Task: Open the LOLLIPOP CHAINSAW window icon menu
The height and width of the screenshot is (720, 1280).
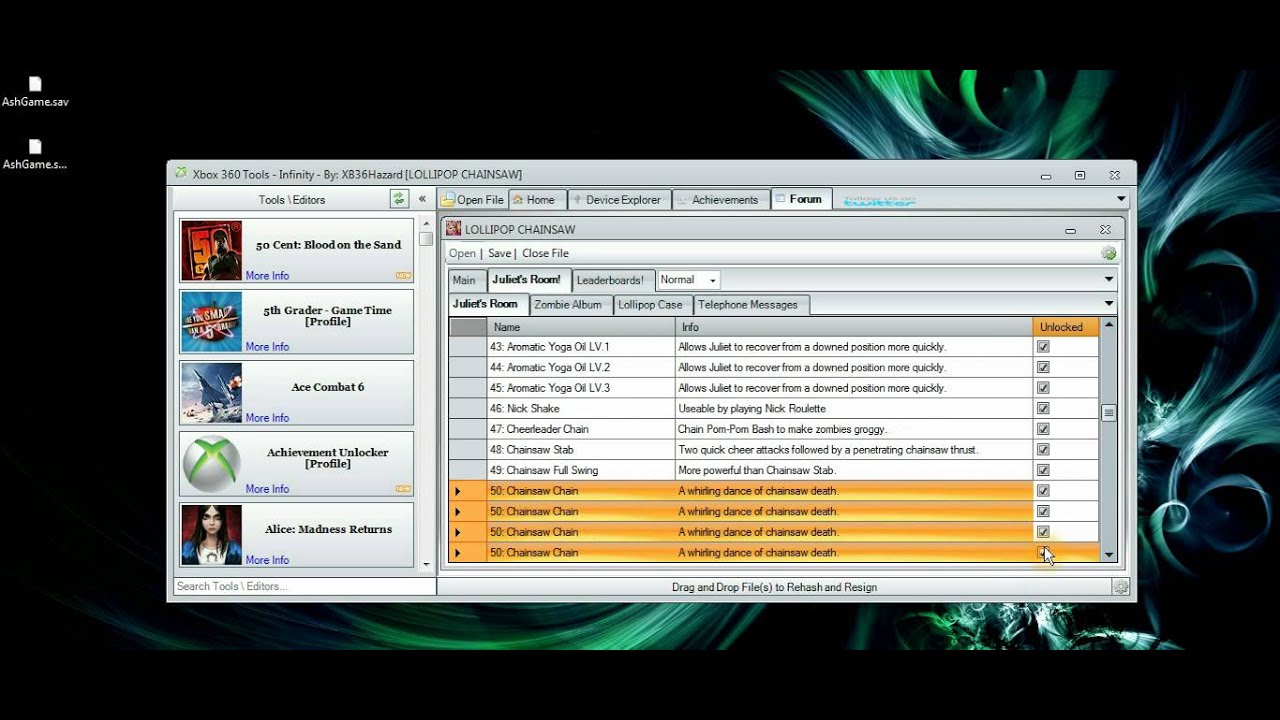Action: [x=454, y=229]
